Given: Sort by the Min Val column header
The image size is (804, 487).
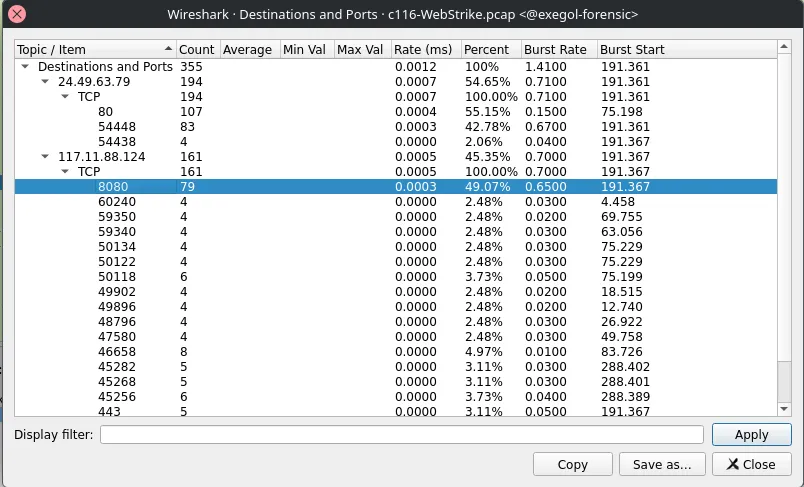Looking at the screenshot, I should (307, 49).
